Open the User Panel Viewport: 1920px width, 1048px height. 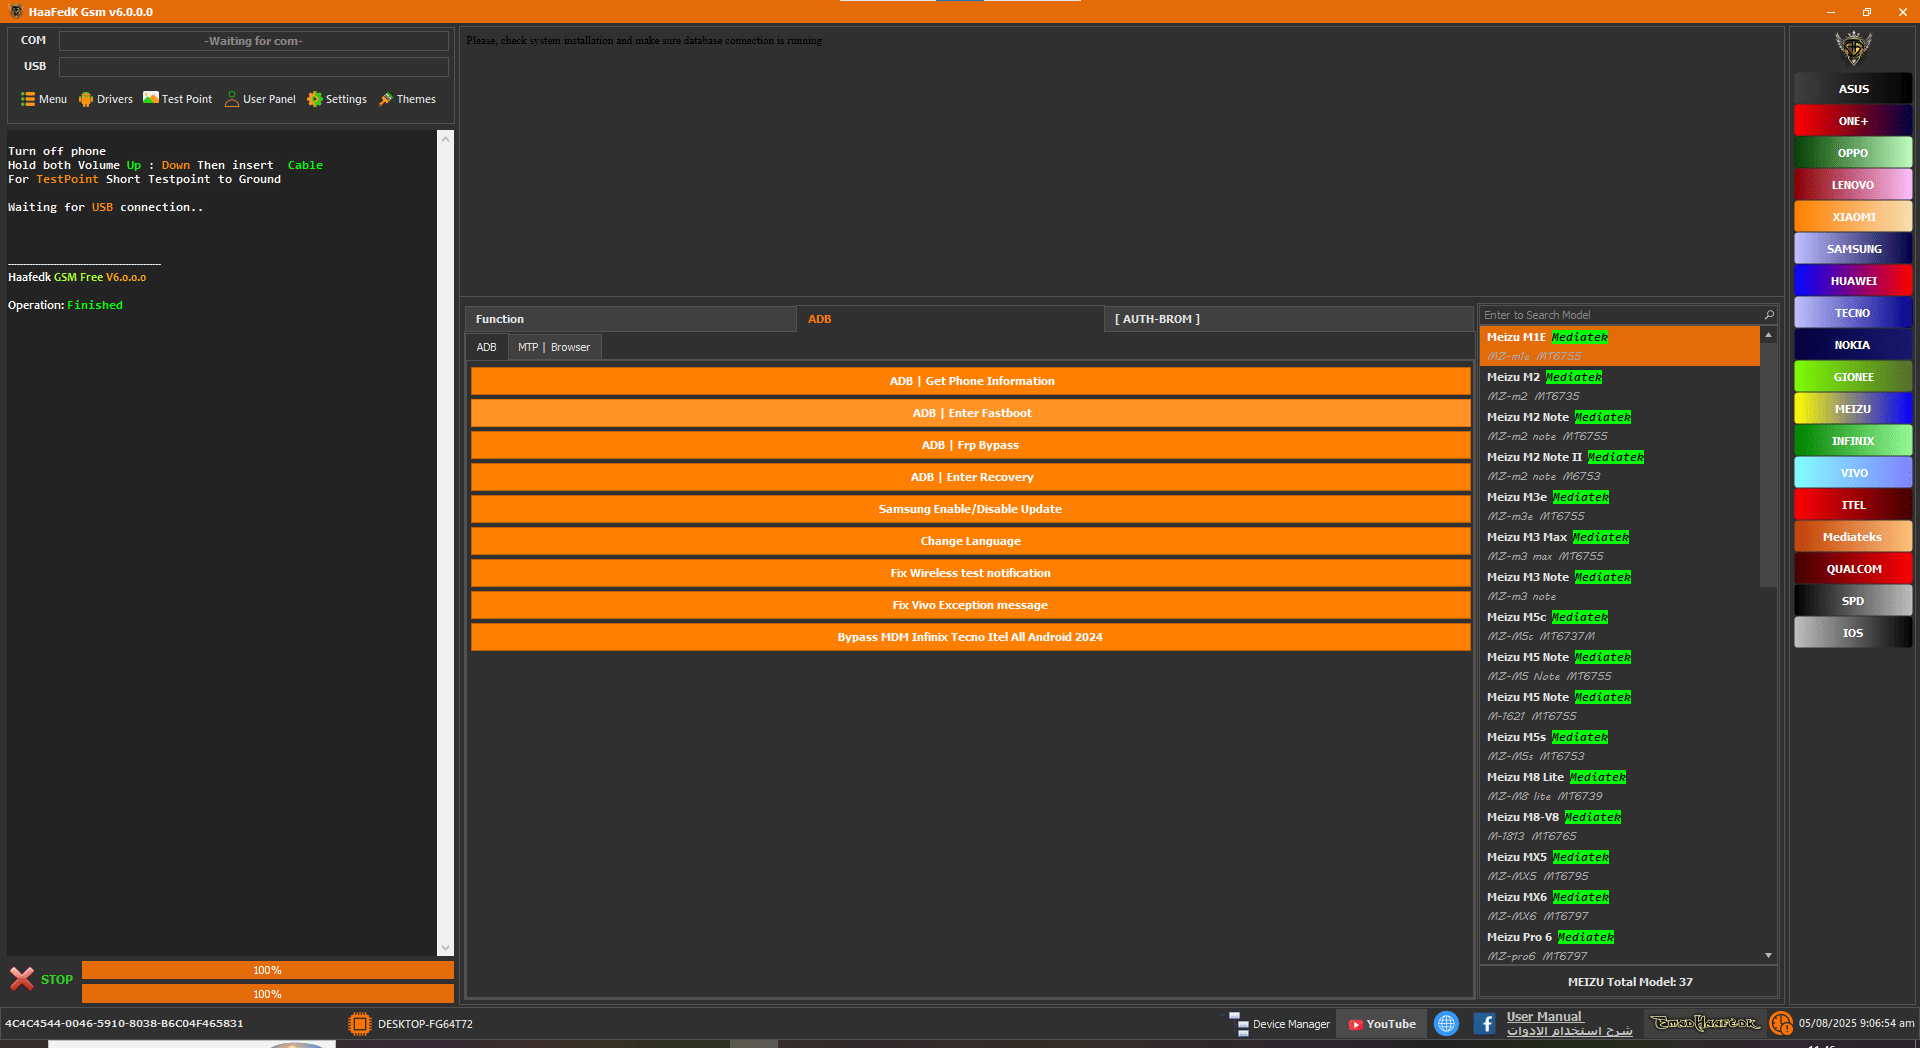pos(260,99)
